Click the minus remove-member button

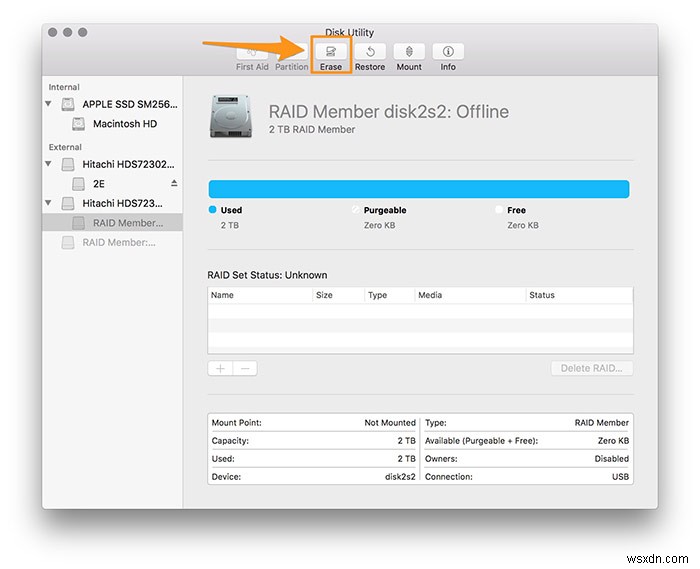[245, 368]
